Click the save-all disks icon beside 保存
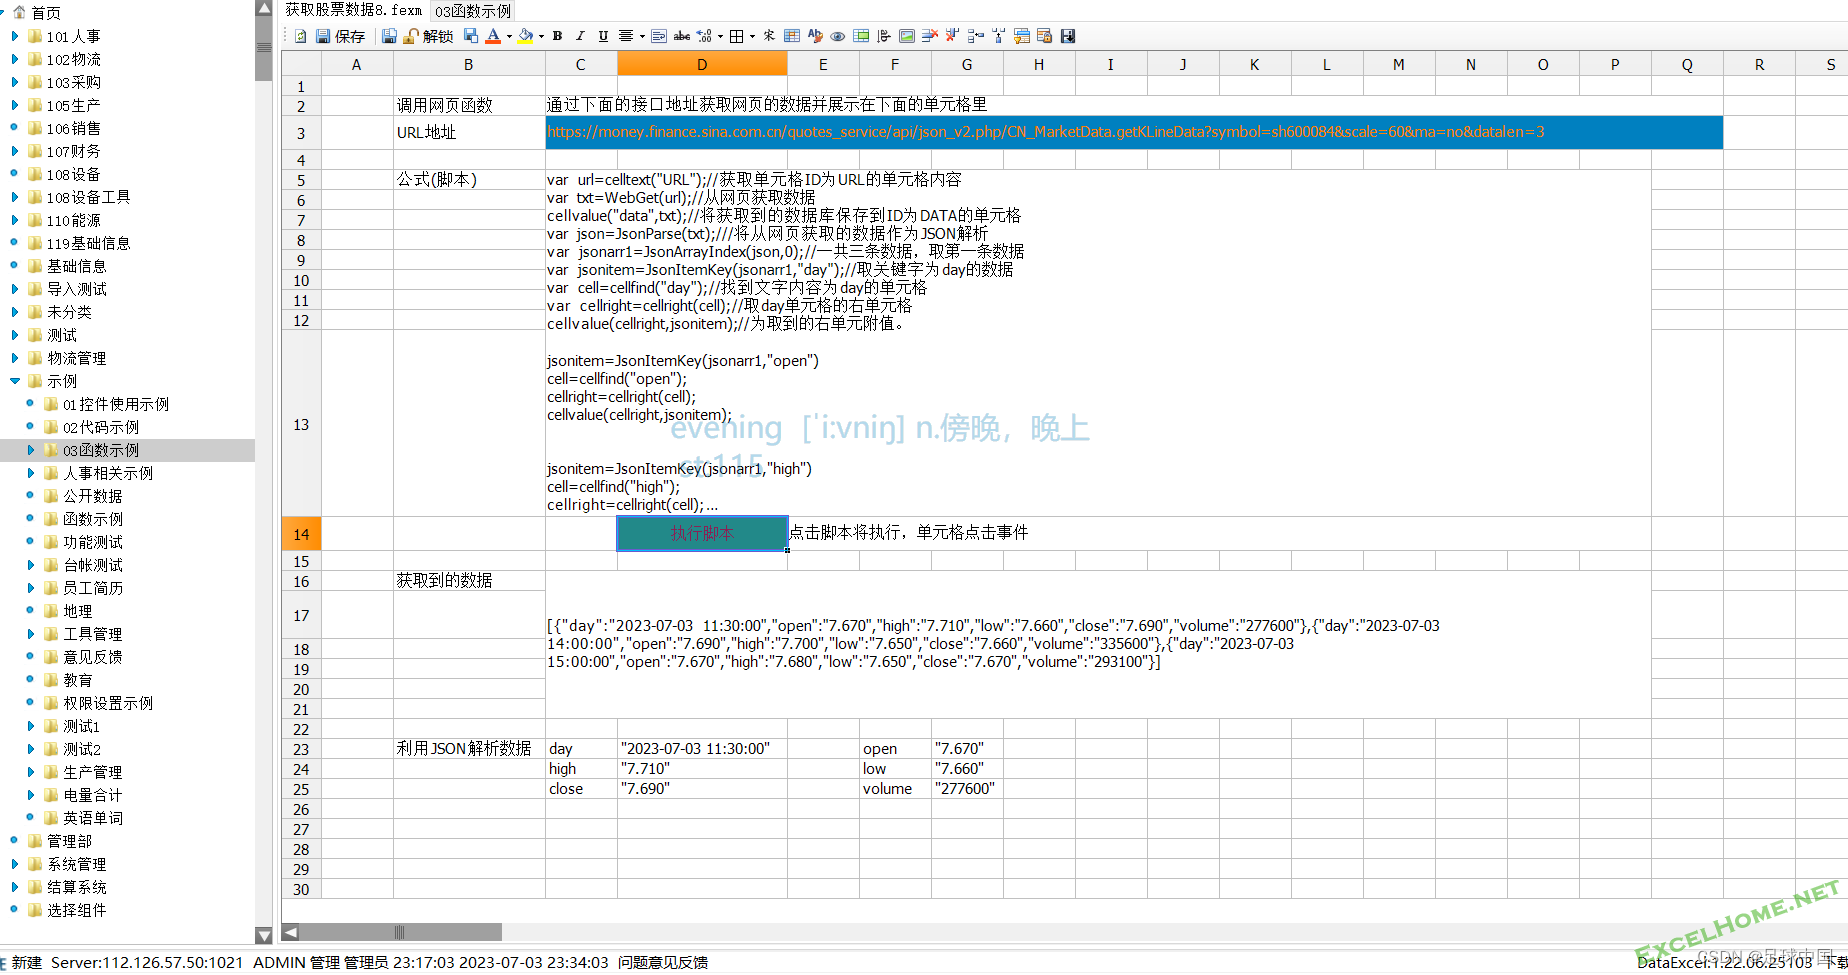 tap(389, 36)
